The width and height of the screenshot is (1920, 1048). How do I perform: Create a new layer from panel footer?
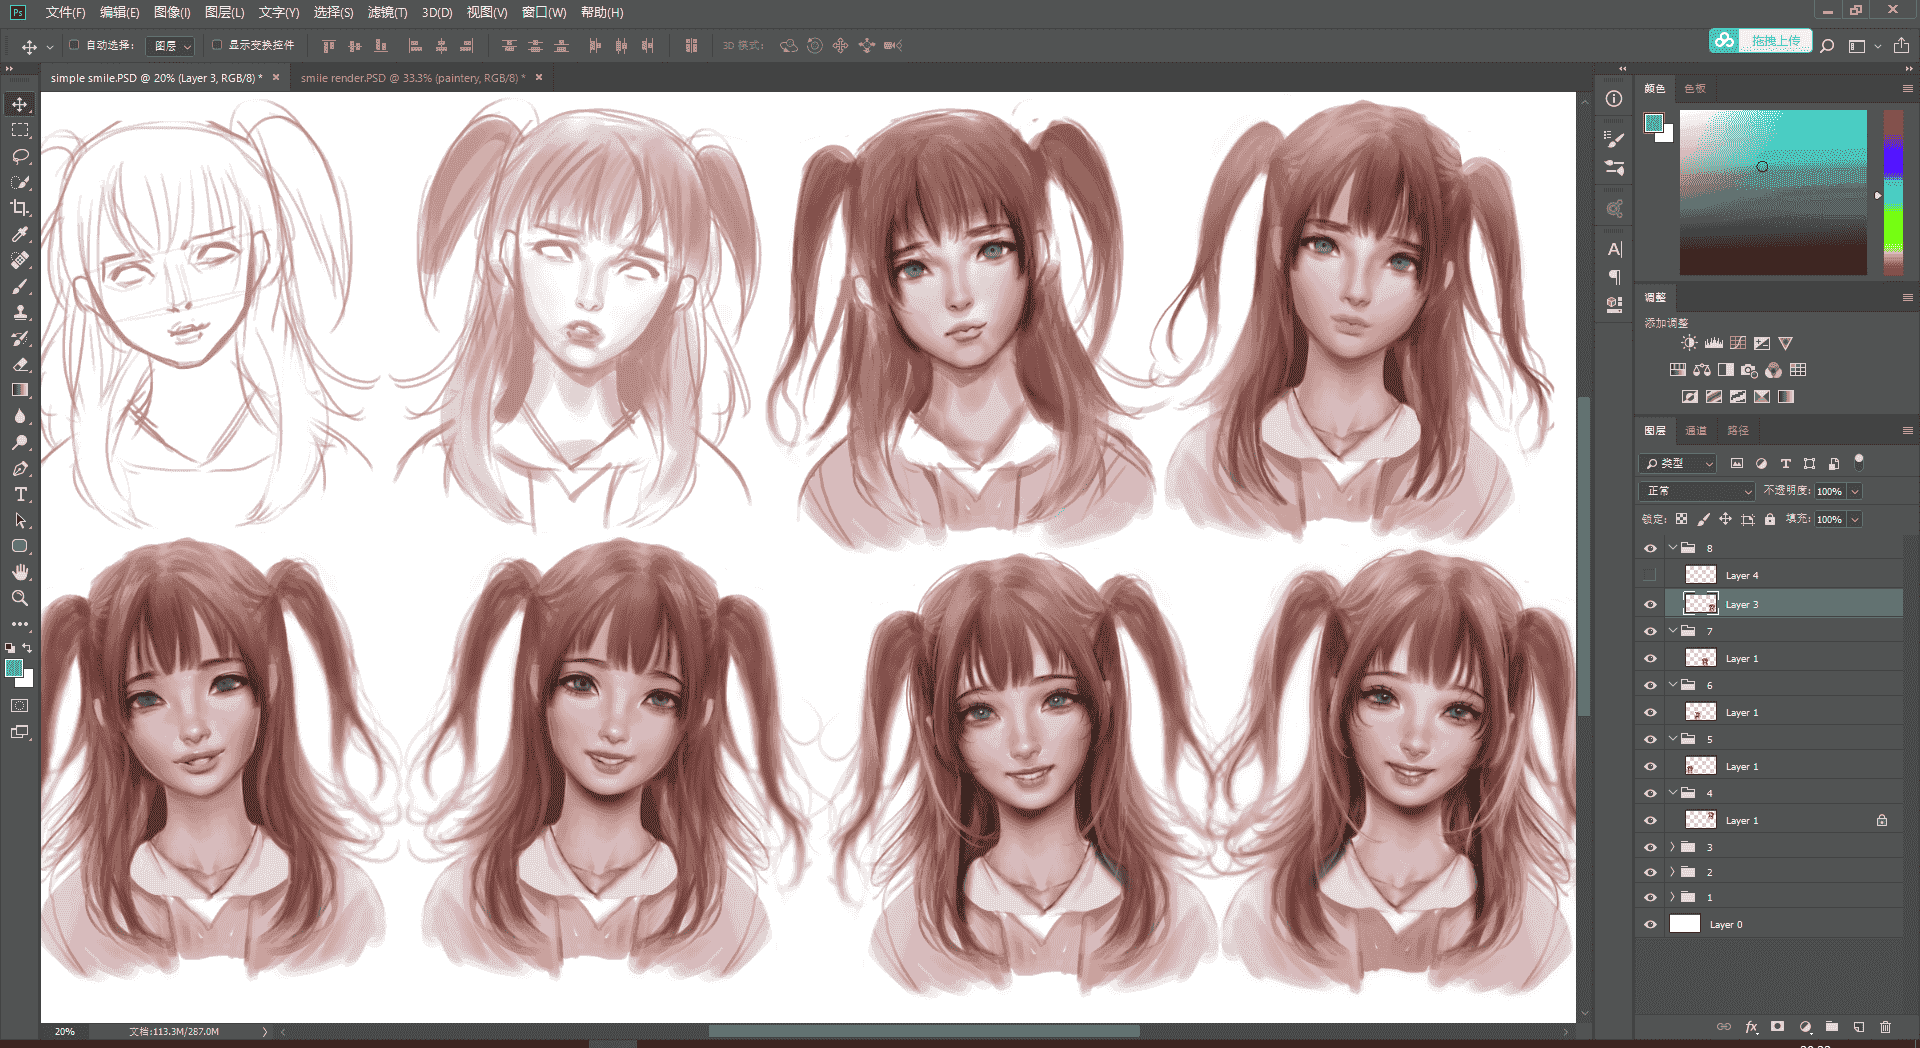click(1858, 1027)
